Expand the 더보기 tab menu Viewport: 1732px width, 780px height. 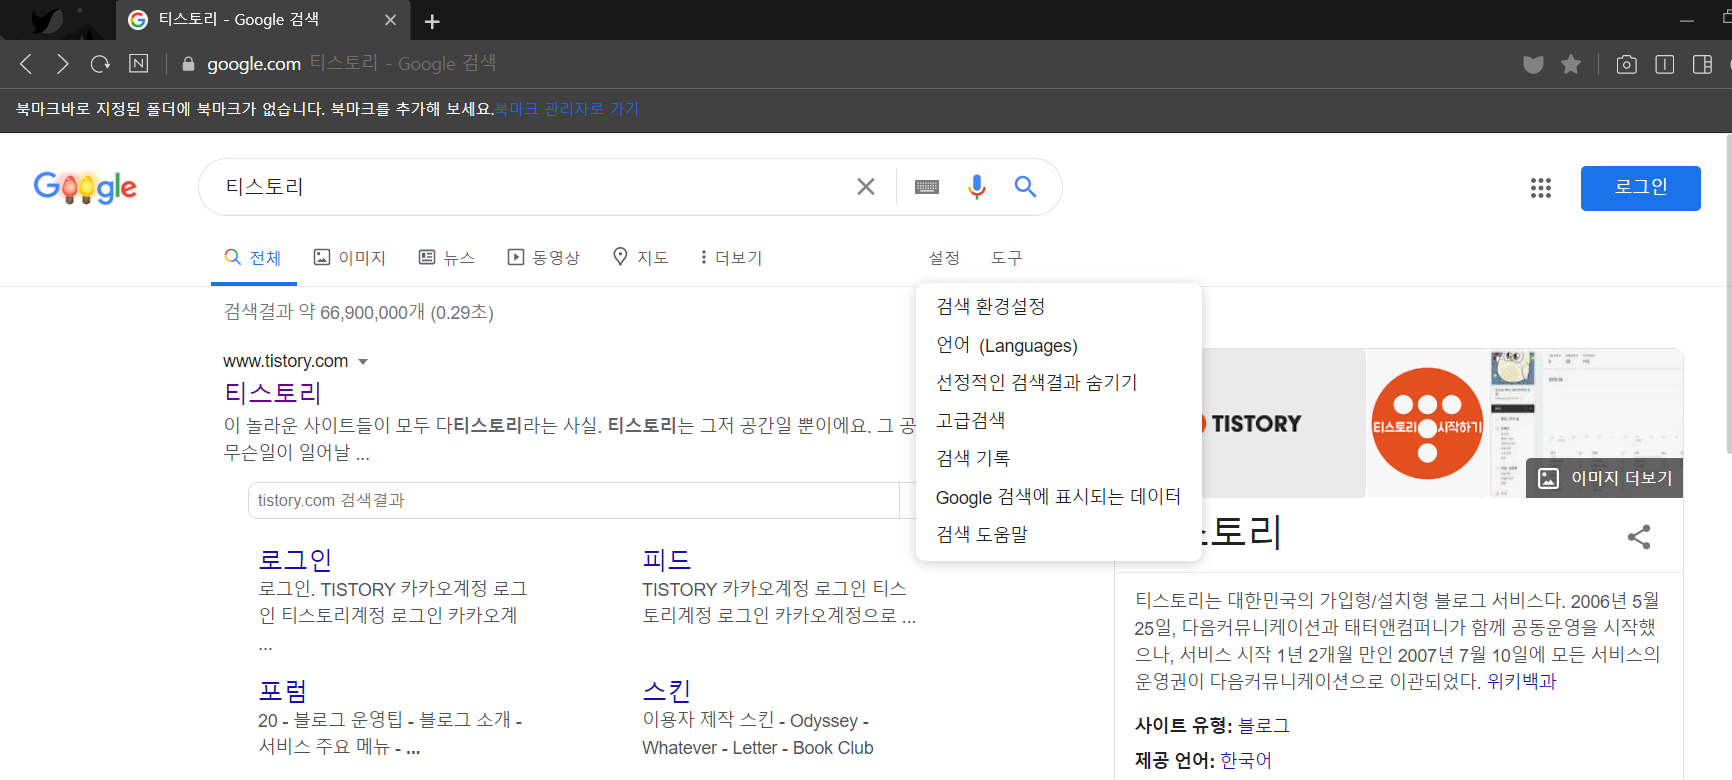tap(732, 258)
